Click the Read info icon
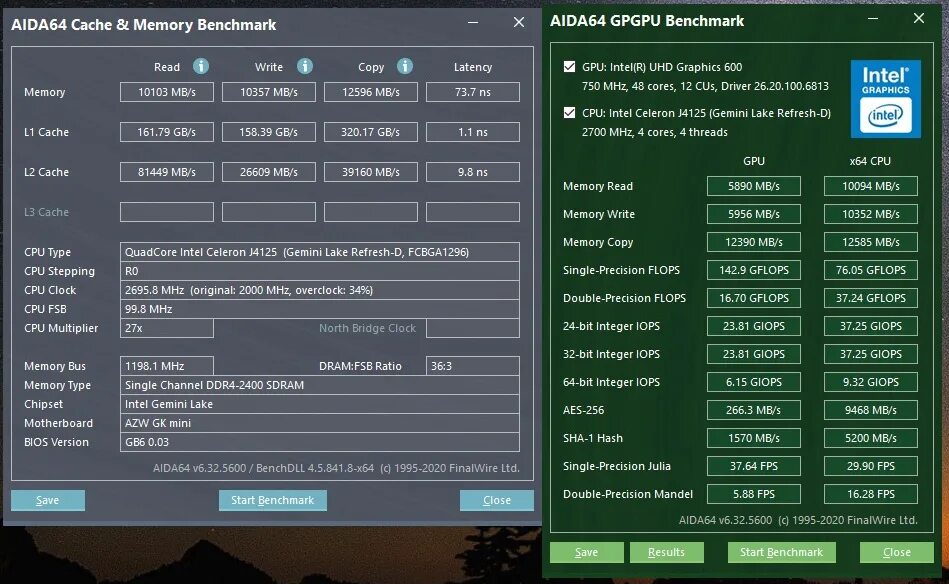This screenshot has height=584, width=949. pyautogui.click(x=201, y=66)
